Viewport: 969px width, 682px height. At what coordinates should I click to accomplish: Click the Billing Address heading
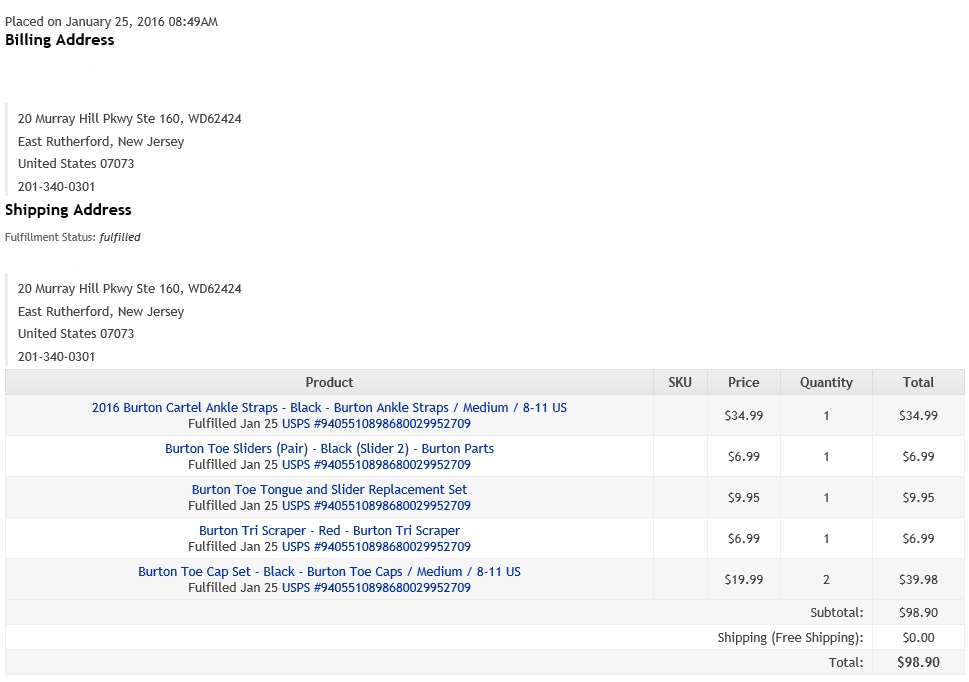[x=59, y=40]
